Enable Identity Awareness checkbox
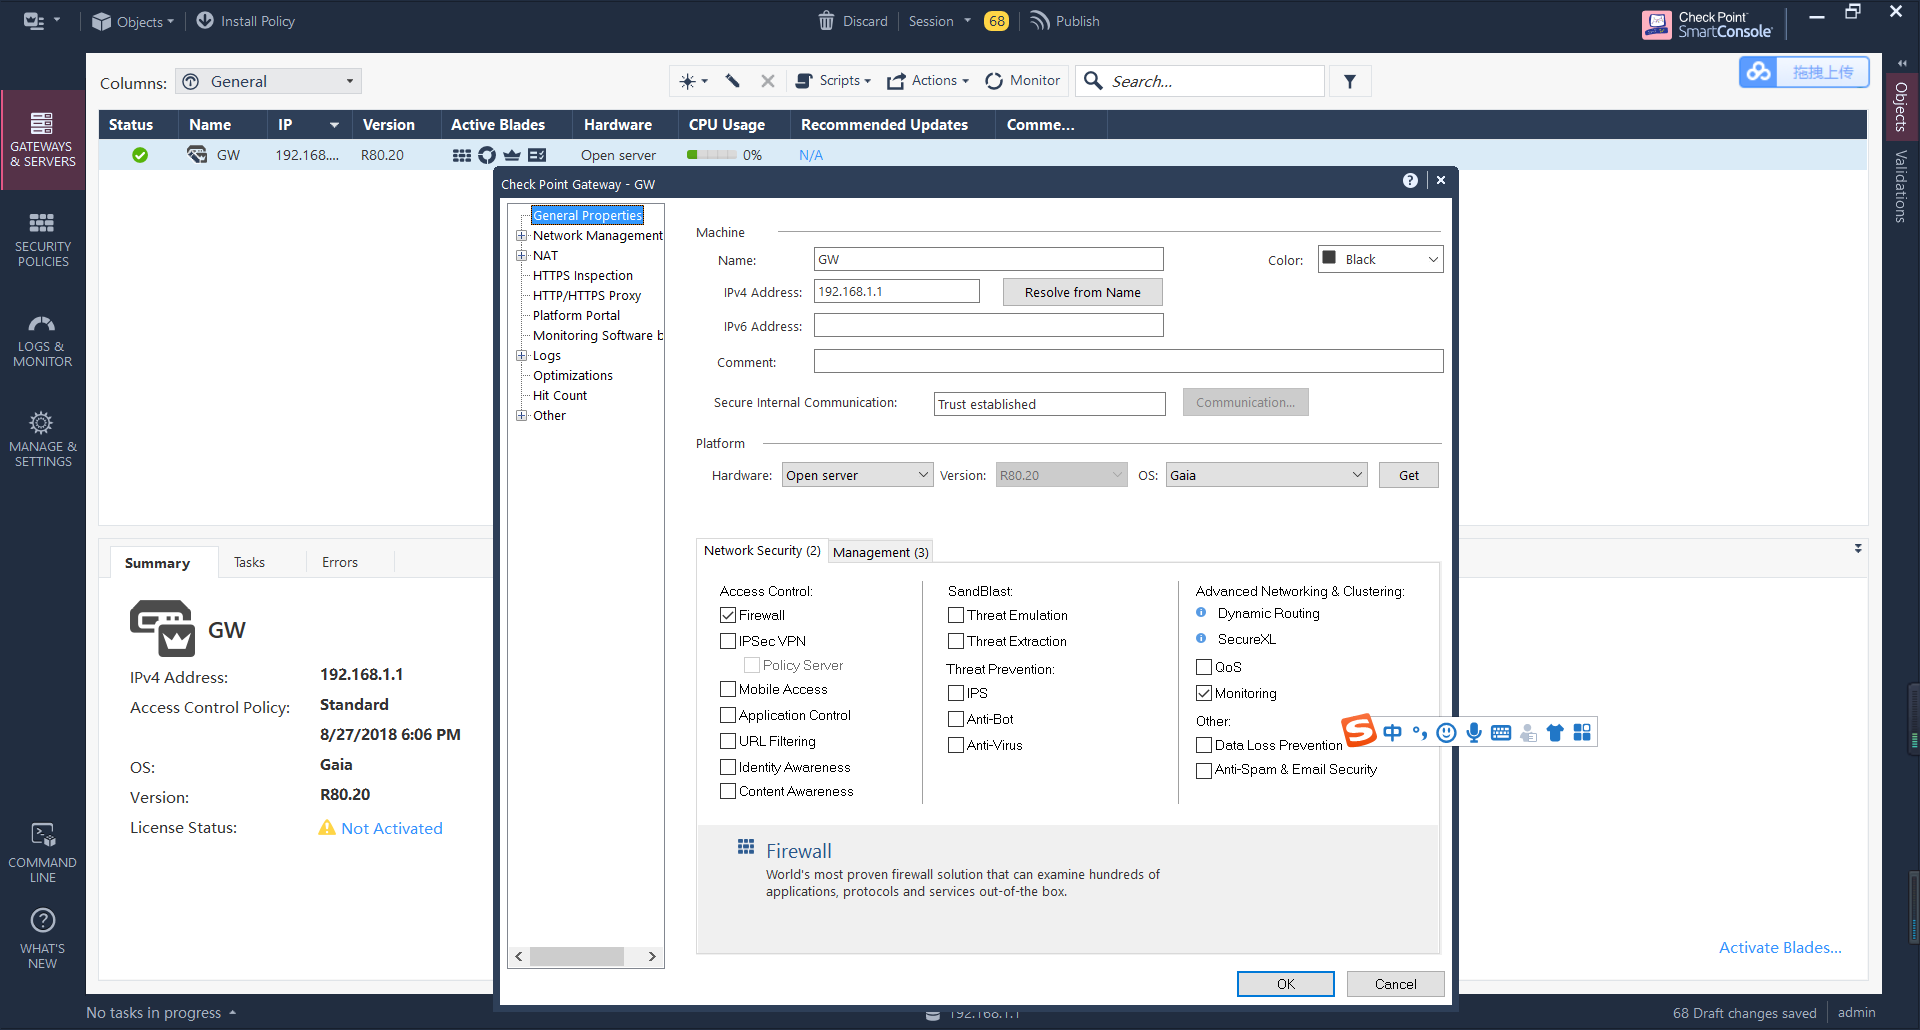This screenshot has height=1030, width=1920. pos(728,767)
